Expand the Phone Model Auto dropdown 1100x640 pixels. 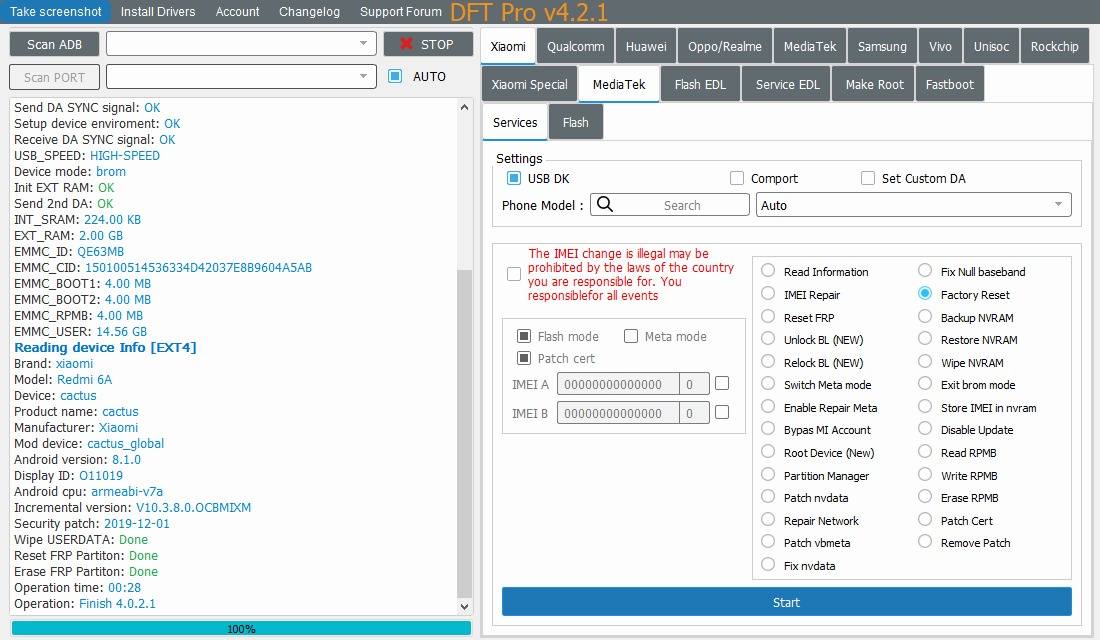click(x=913, y=205)
